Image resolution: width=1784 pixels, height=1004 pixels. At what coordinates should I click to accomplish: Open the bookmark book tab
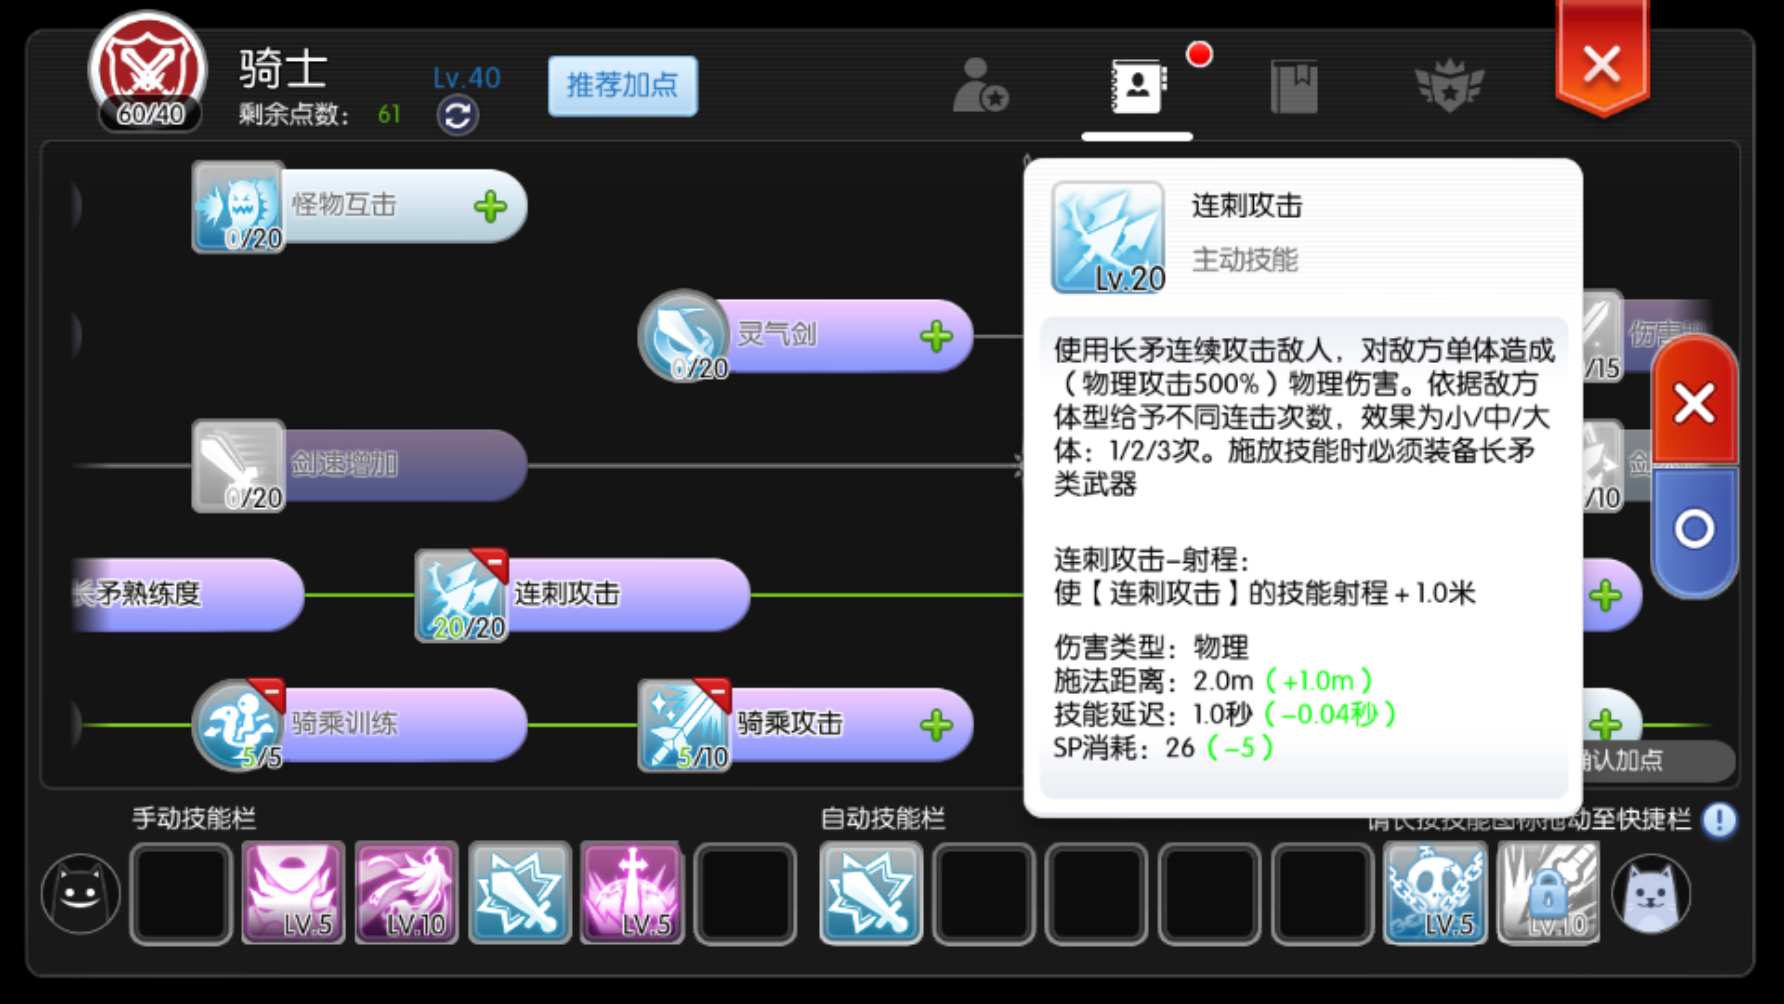tap(1294, 86)
